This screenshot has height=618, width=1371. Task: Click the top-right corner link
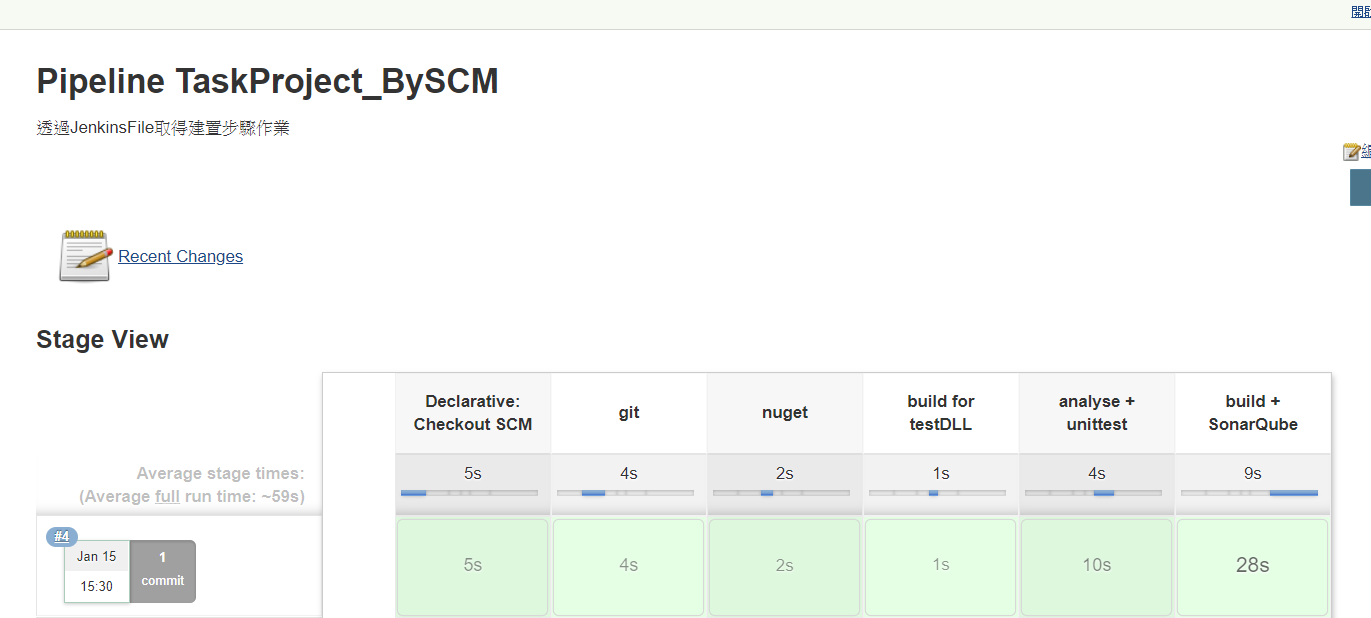[x=1361, y=13]
